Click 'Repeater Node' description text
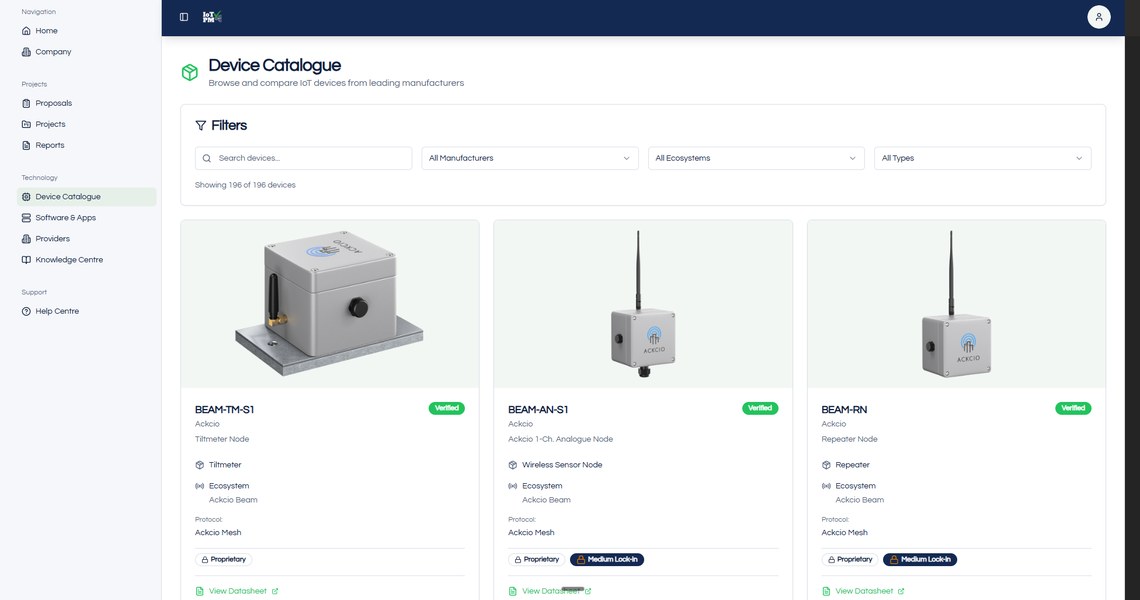The height and width of the screenshot is (600, 1140). coord(849,439)
